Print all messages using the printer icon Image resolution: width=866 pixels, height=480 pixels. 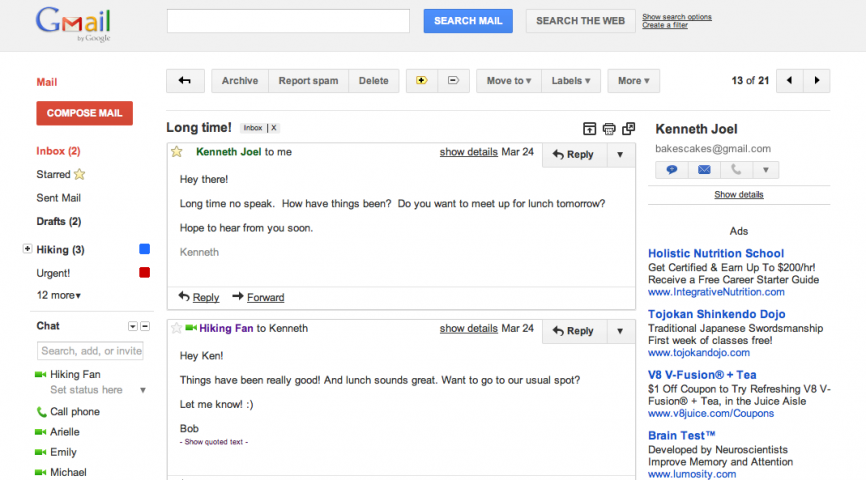609,129
